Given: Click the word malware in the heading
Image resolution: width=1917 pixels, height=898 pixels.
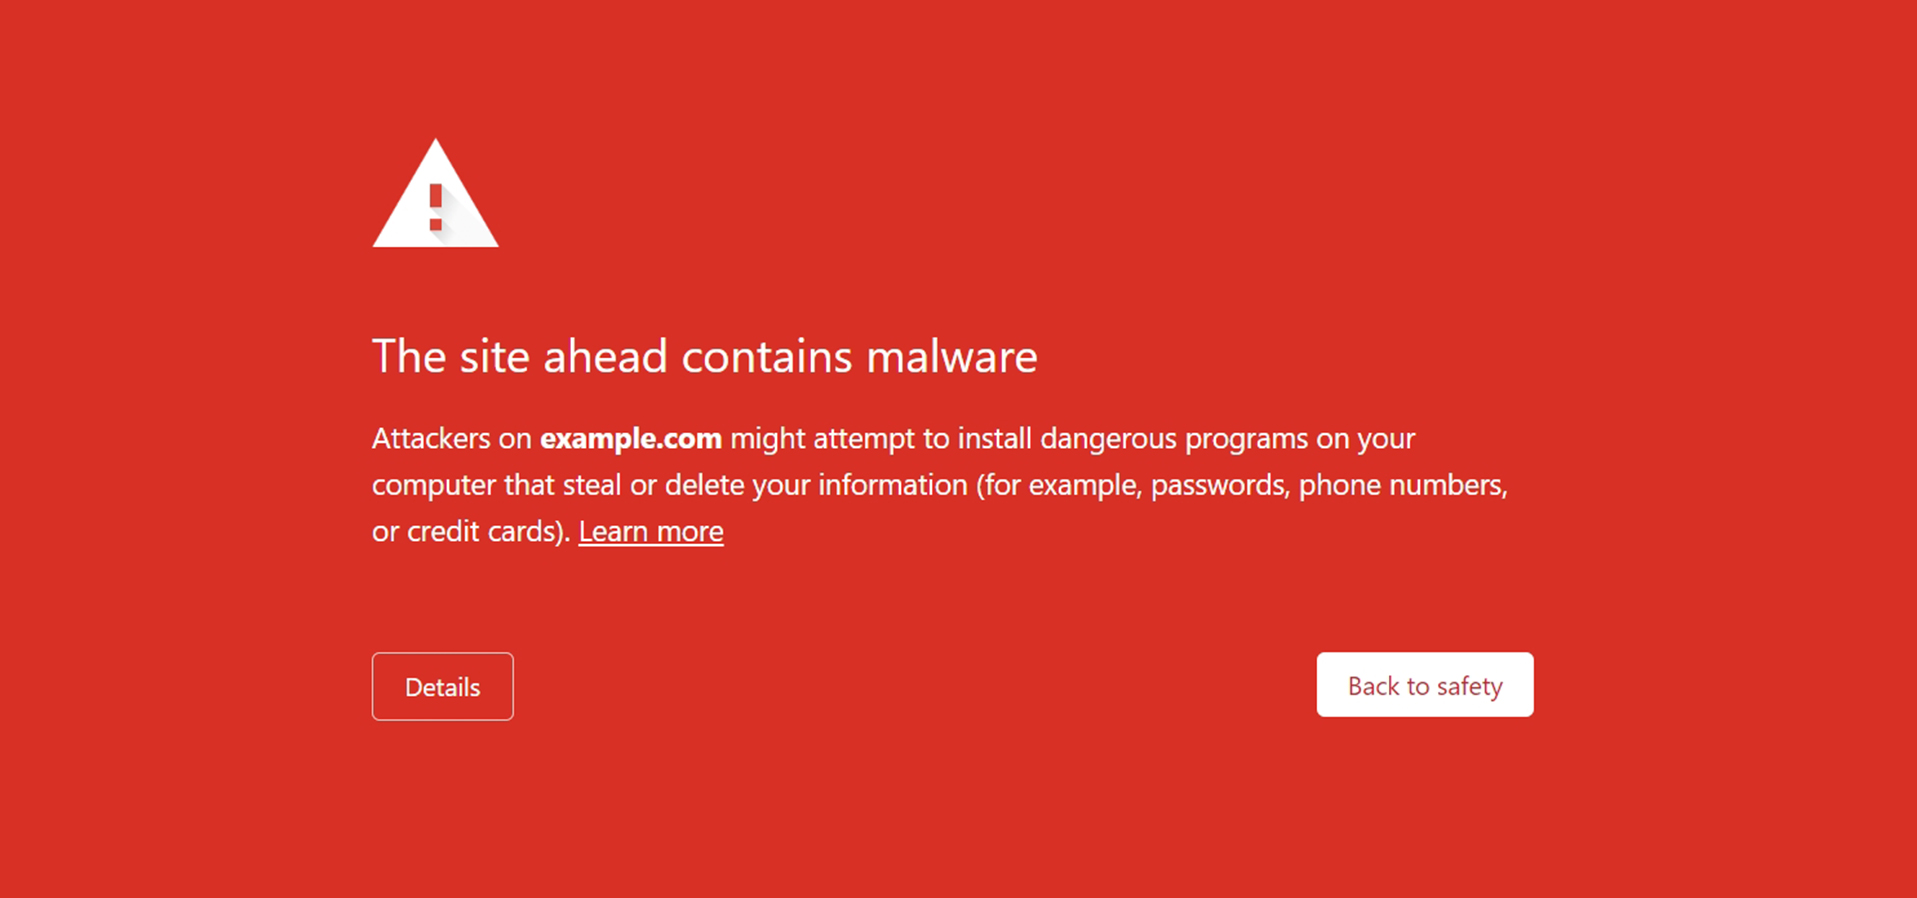Looking at the screenshot, I should (952, 356).
